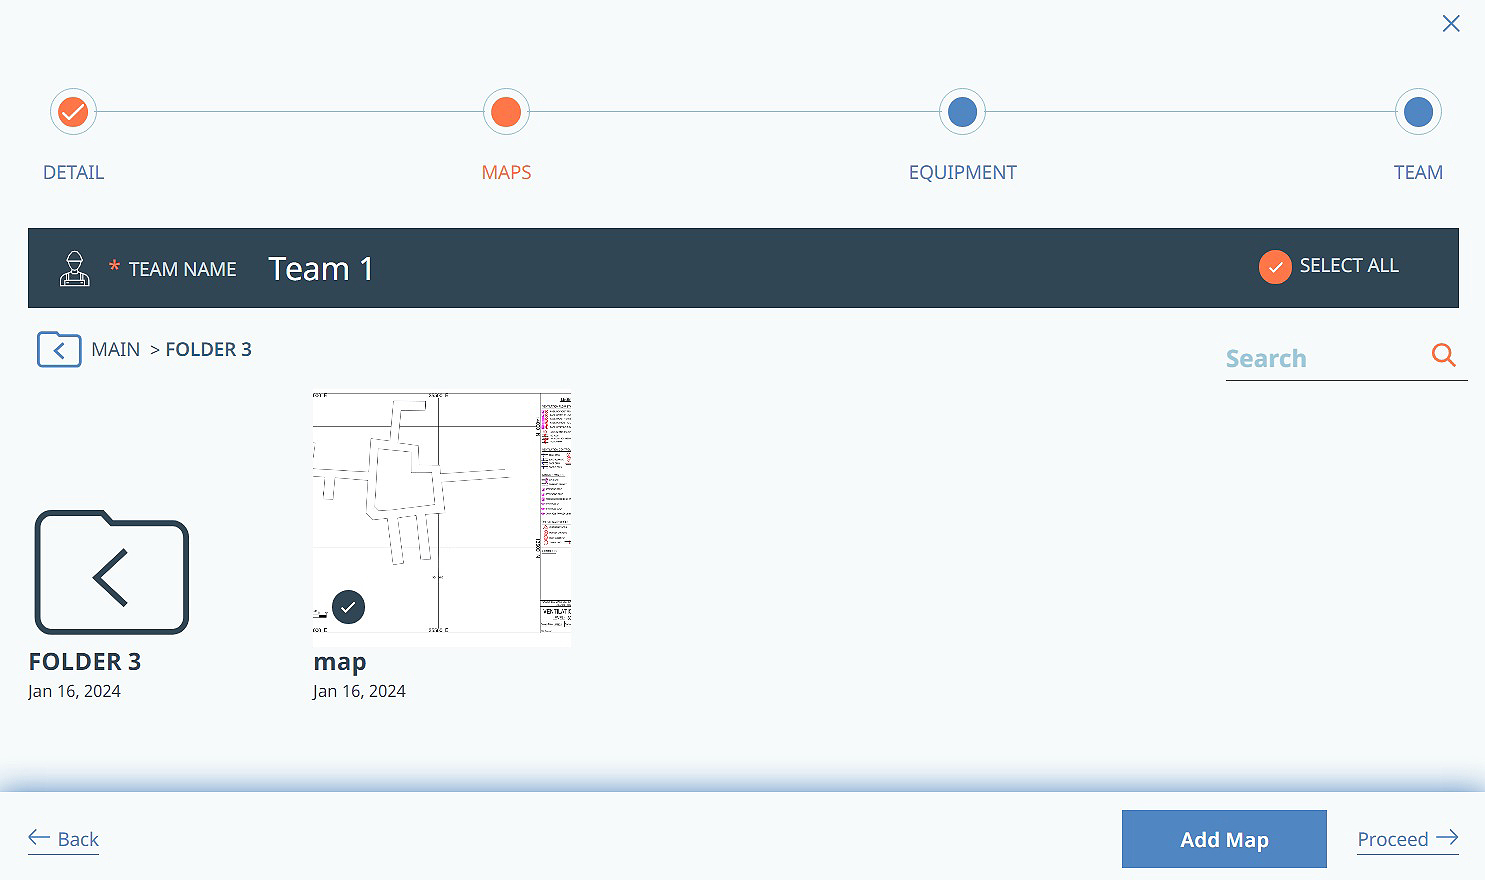The height and width of the screenshot is (880, 1485).
Task: Click FOLDER 3 in the breadcrumb
Action: (209, 350)
